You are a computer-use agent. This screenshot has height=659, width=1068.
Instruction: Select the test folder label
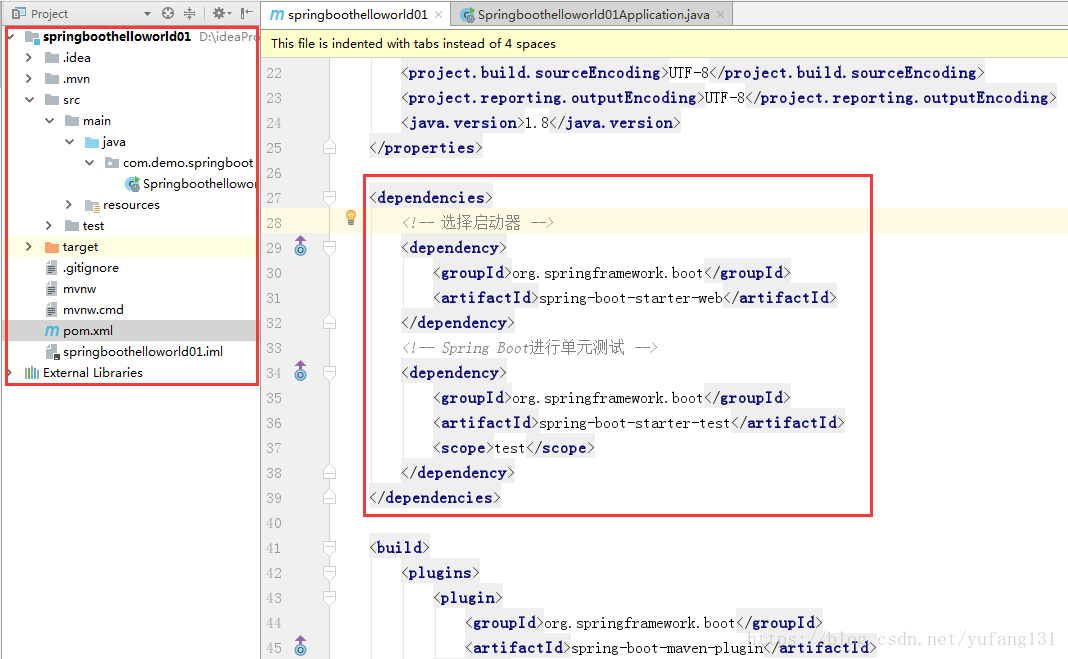point(93,225)
